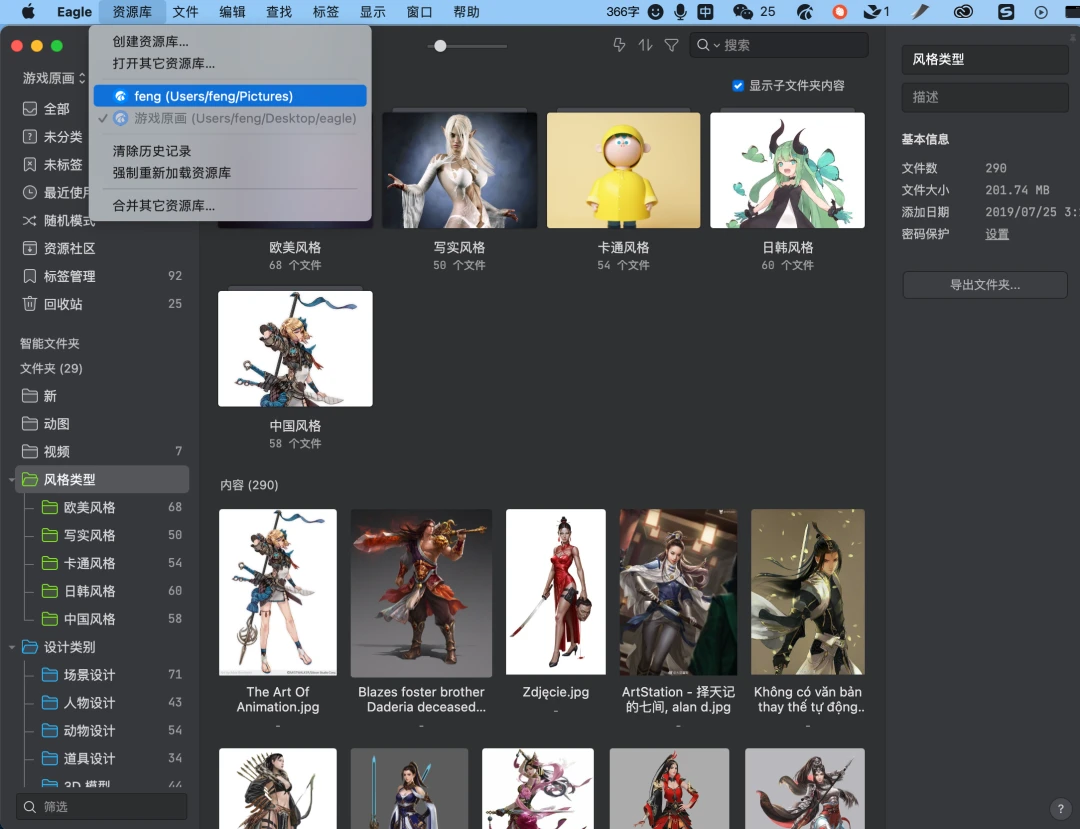Screen dimensions: 1080x829
Task: Choose 合并其它资源库... menu item
Action: click(x=163, y=205)
